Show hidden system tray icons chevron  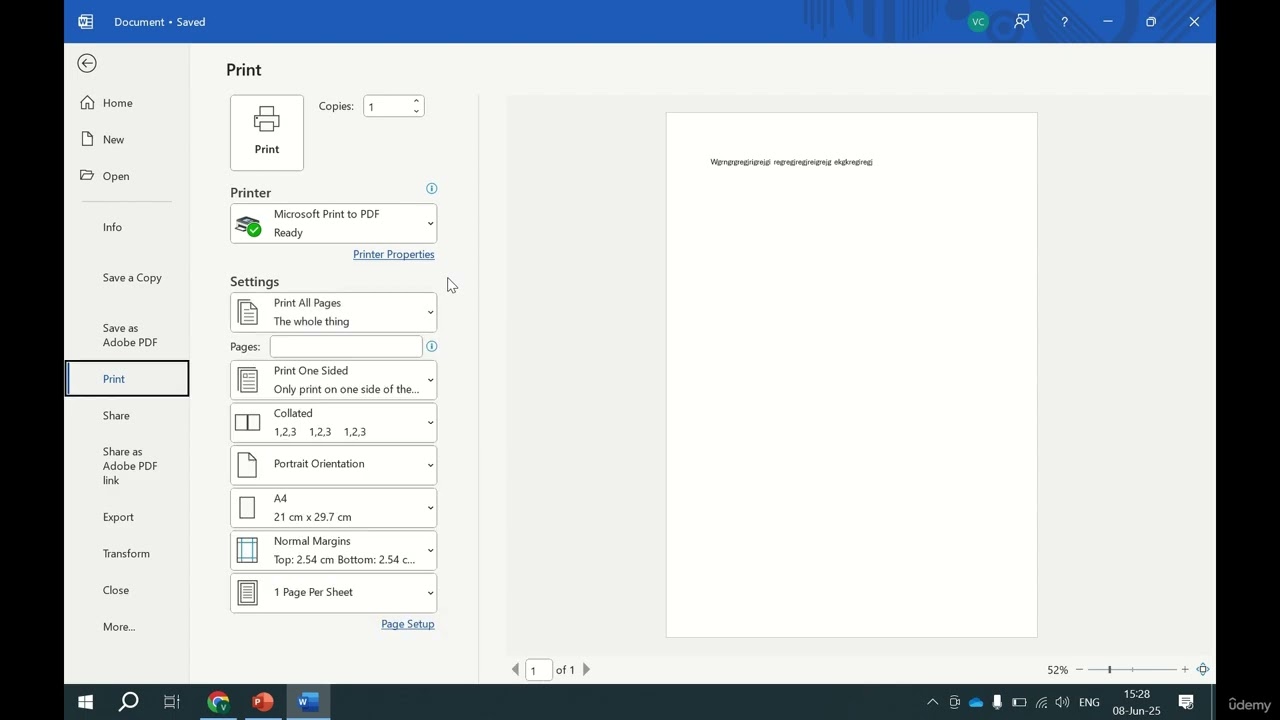click(x=933, y=702)
